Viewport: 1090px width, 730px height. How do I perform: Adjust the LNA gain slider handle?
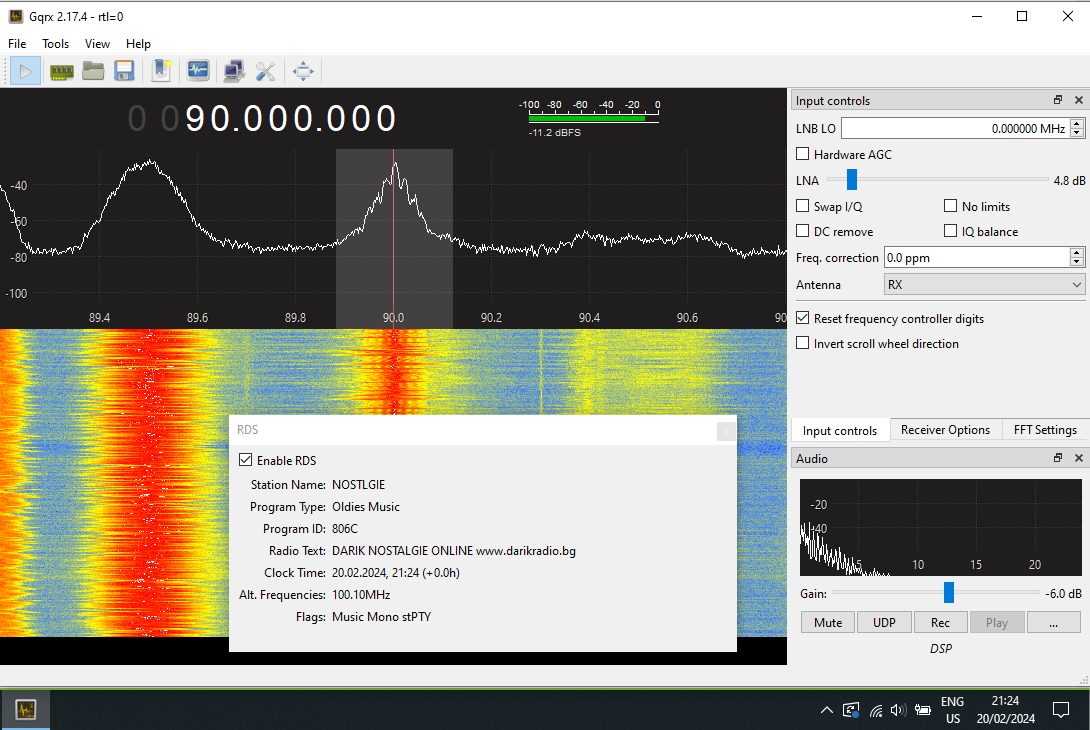pyautogui.click(x=852, y=179)
